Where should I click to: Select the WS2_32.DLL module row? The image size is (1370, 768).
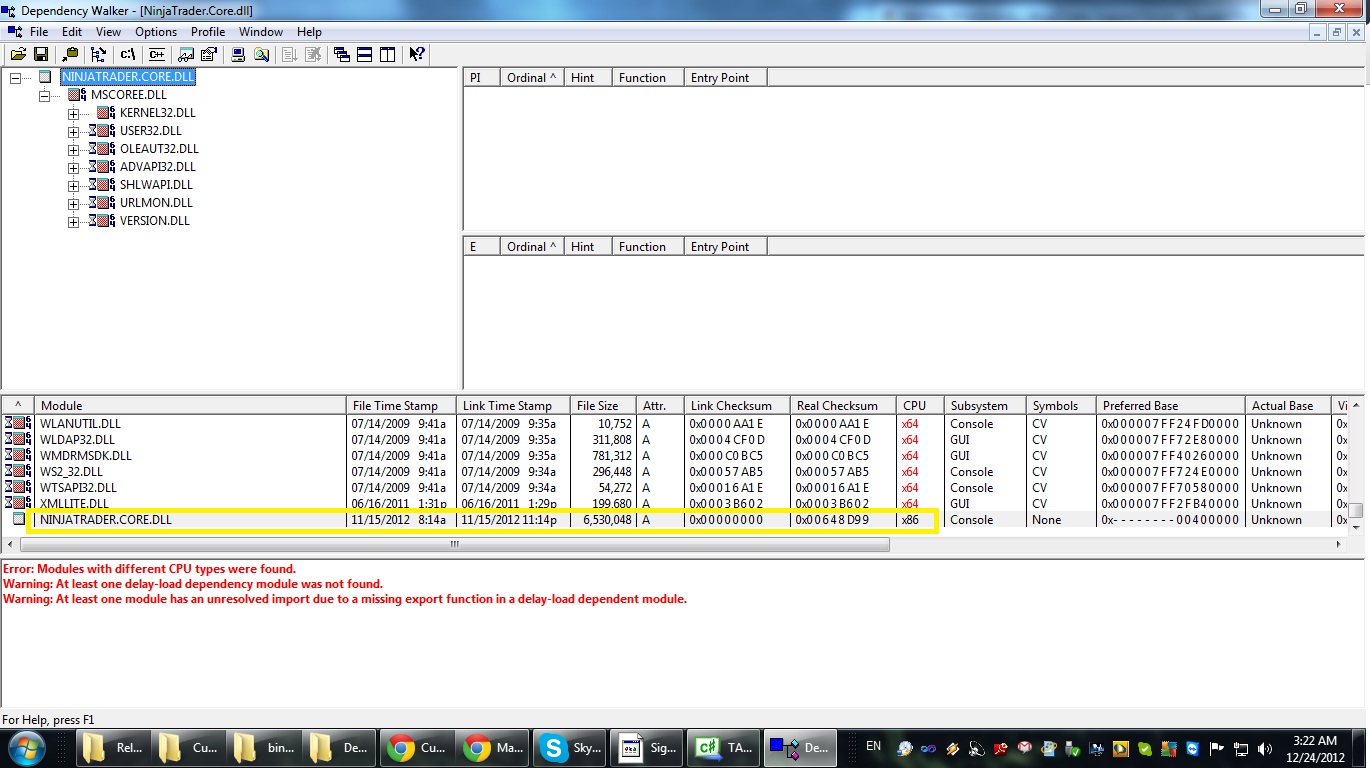pyautogui.click(x=675, y=472)
